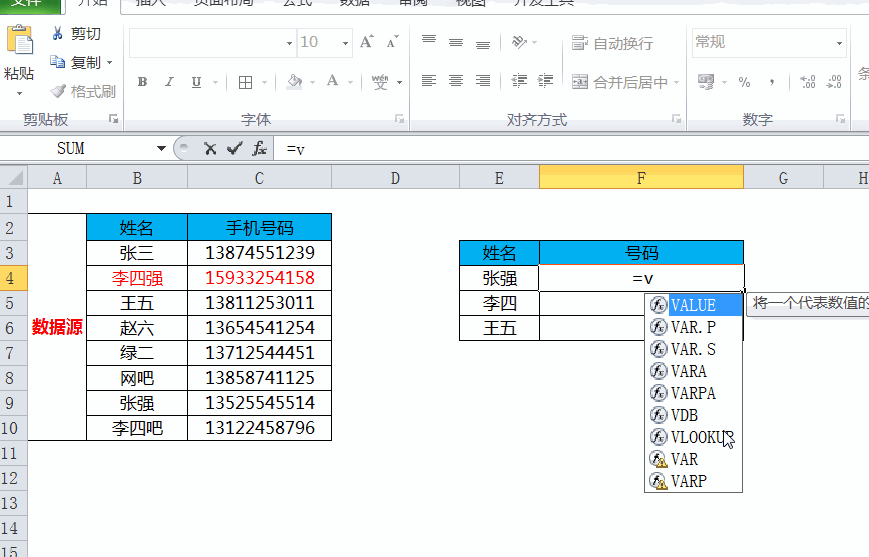The width and height of the screenshot is (869, 557).
Task: Open clipboard group dialog launcher
Action: click(114, 119)
